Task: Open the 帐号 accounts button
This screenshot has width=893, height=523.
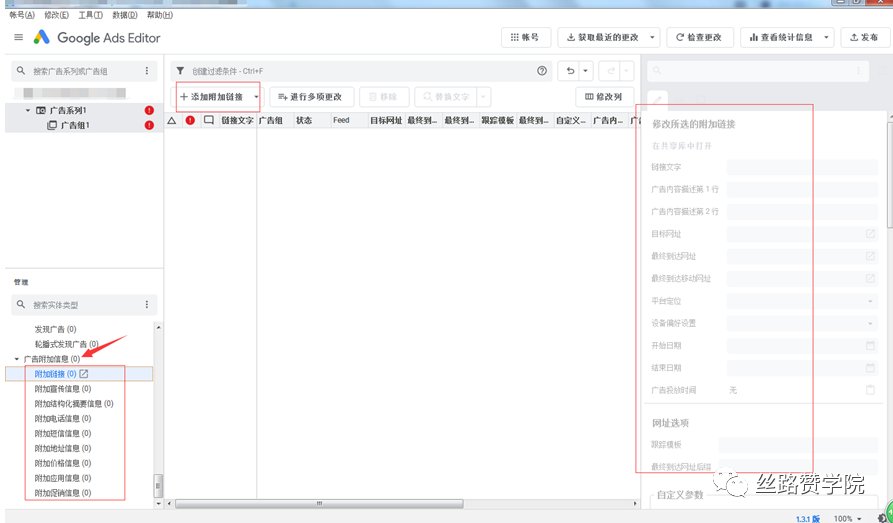Action: coord(526,38)
